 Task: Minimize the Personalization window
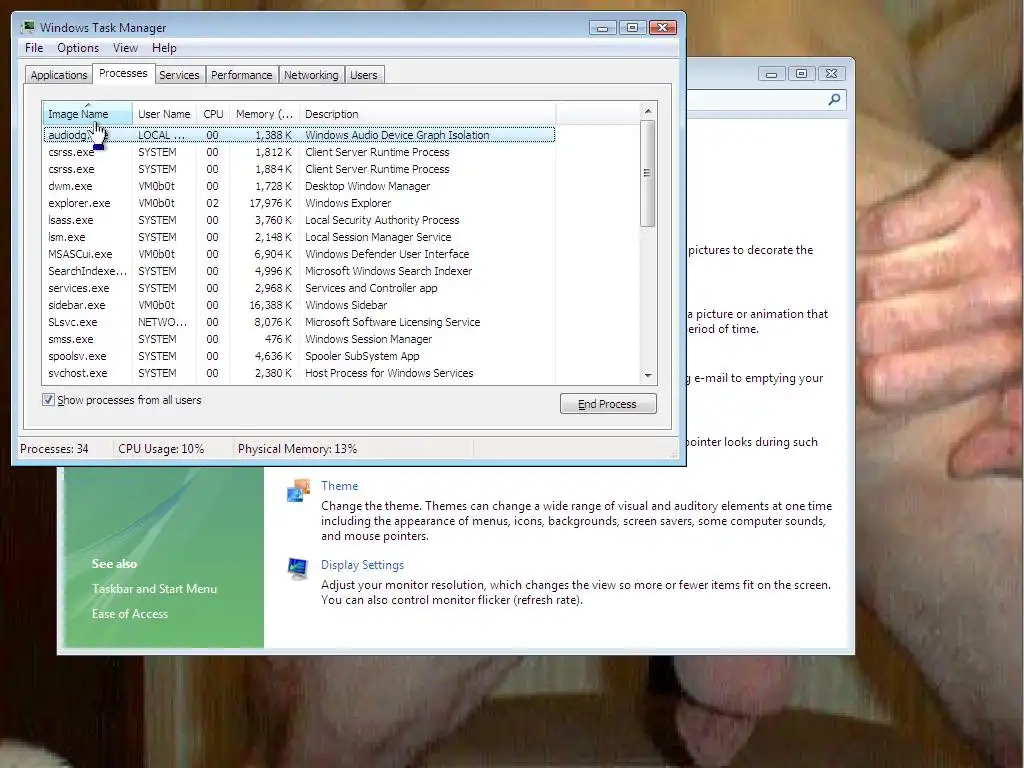coord(771,74)
